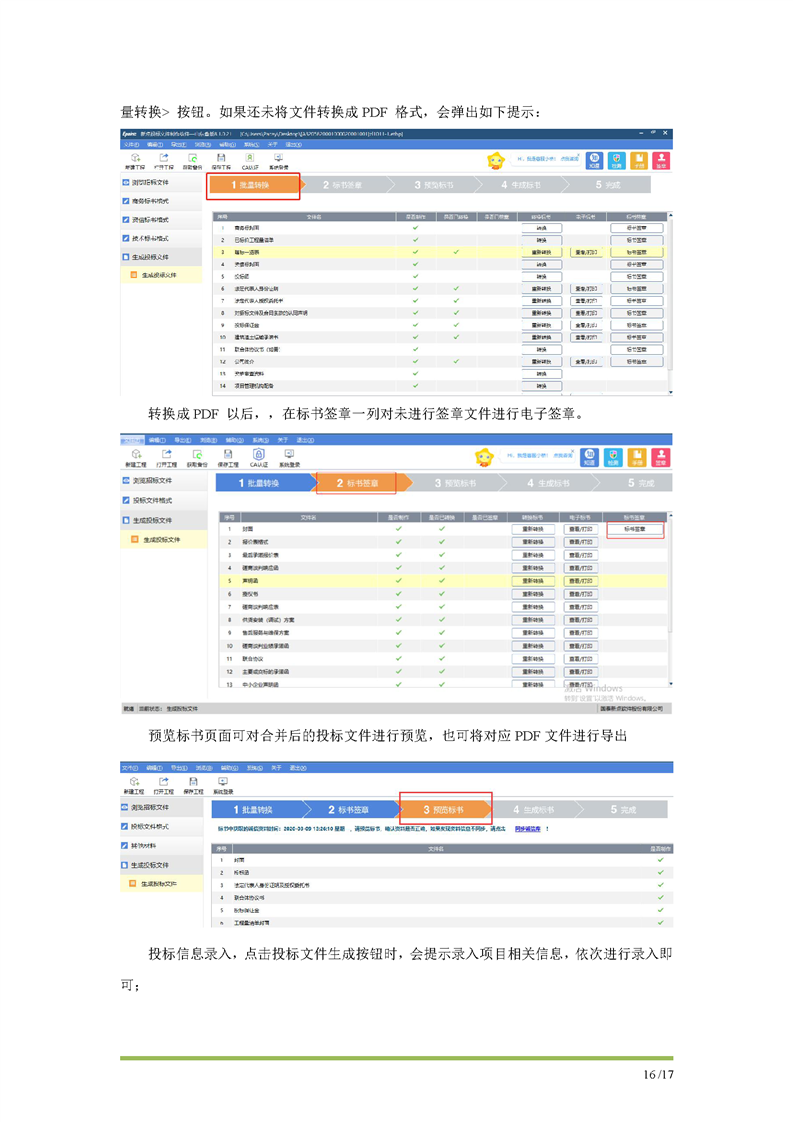793x1122 pixels.
Task: Click 系统登录 icon in the 预览标书 window
Action: (x=222, y=781)
